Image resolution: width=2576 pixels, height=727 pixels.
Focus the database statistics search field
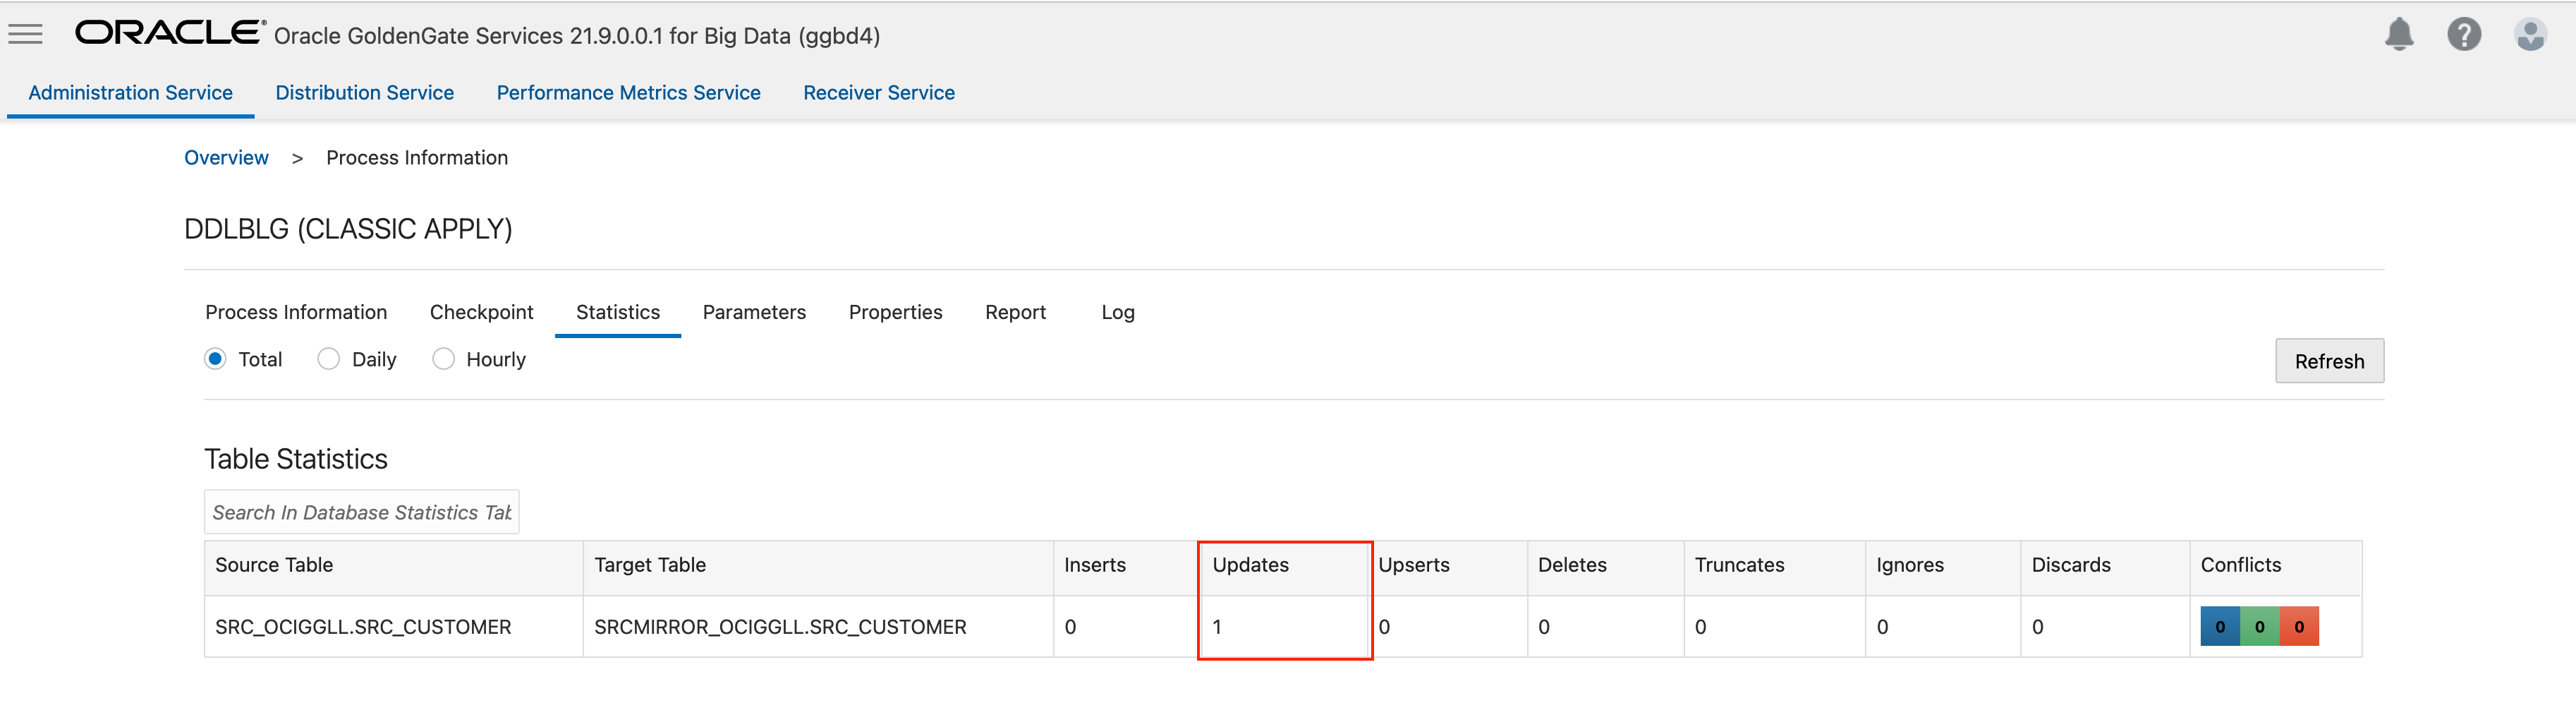pyautogui.click(x=361, y=512)
